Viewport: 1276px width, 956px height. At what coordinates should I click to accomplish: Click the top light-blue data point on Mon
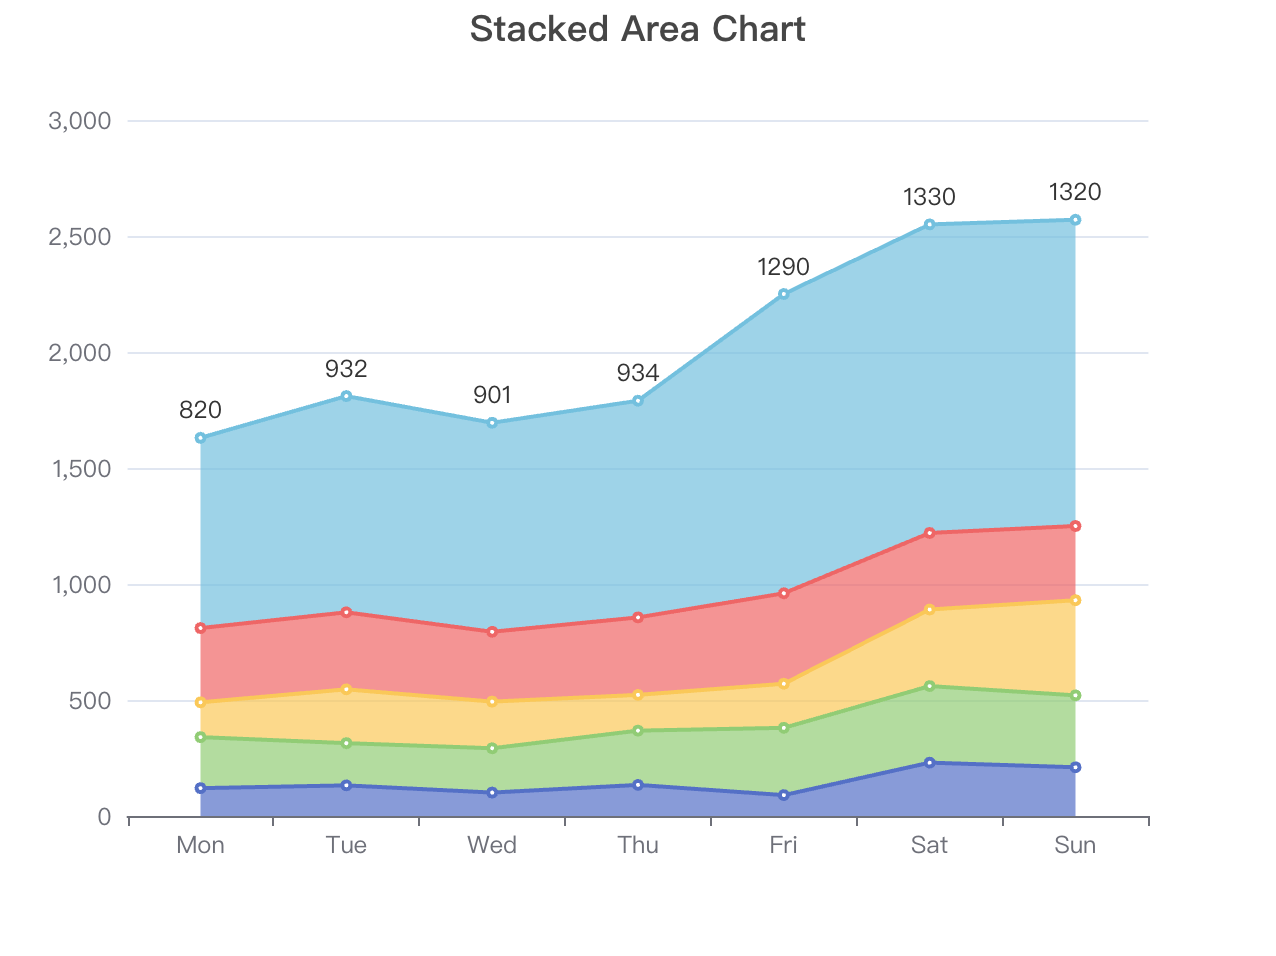click(x=200, y=438)
